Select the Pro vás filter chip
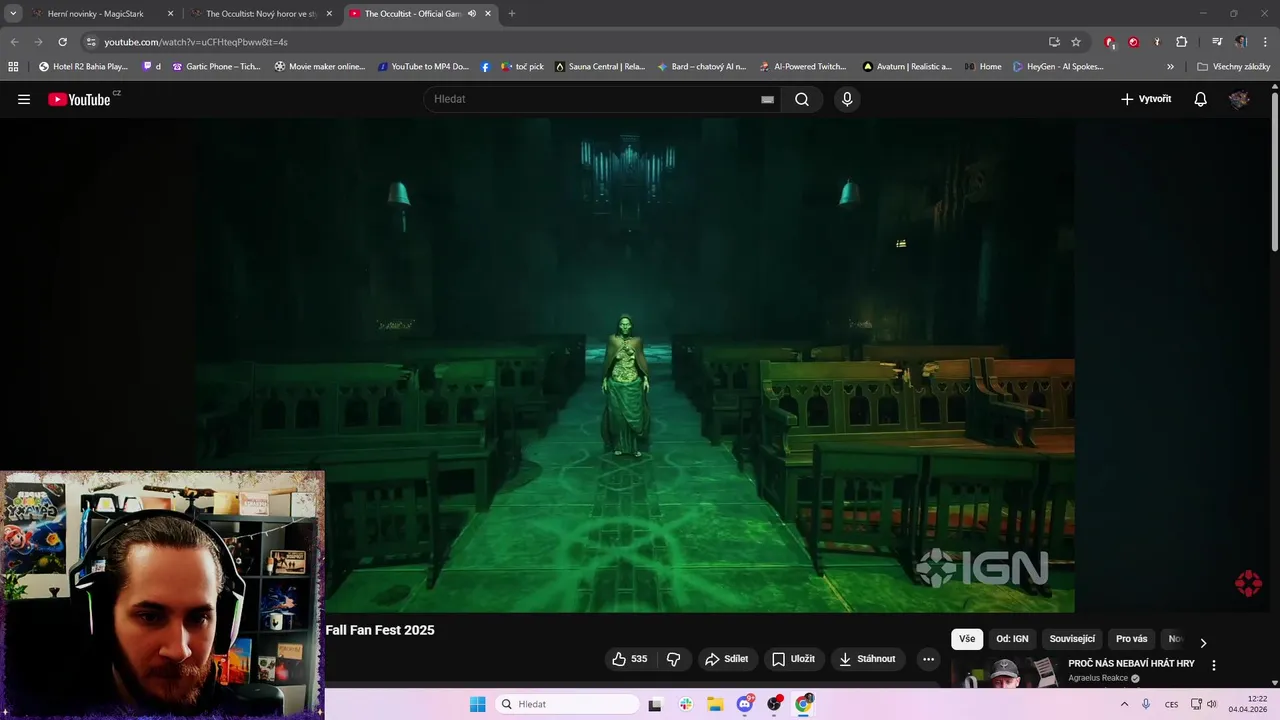The image size is (1280, 720). (x=1132, y=639)
